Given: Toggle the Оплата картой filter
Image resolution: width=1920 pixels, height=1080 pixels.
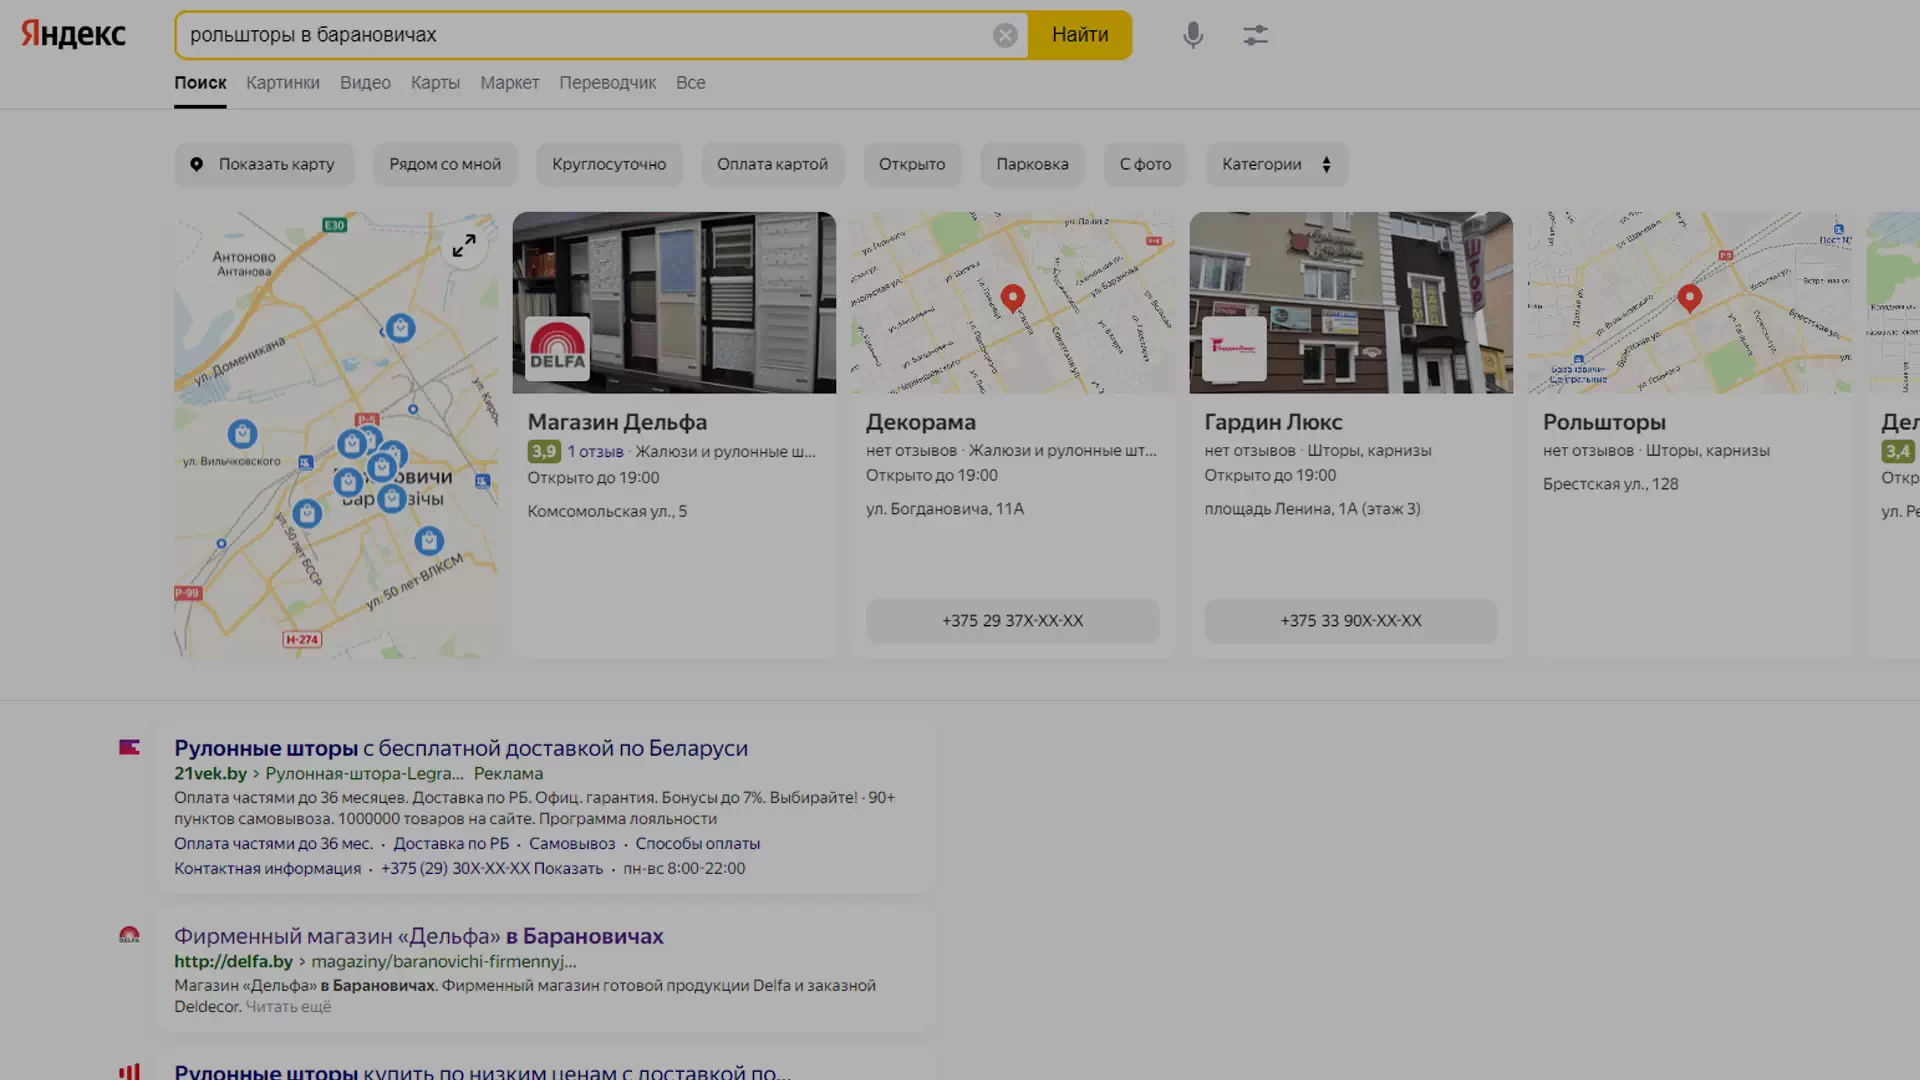Looking at the screenshot, I should (772, 164).
